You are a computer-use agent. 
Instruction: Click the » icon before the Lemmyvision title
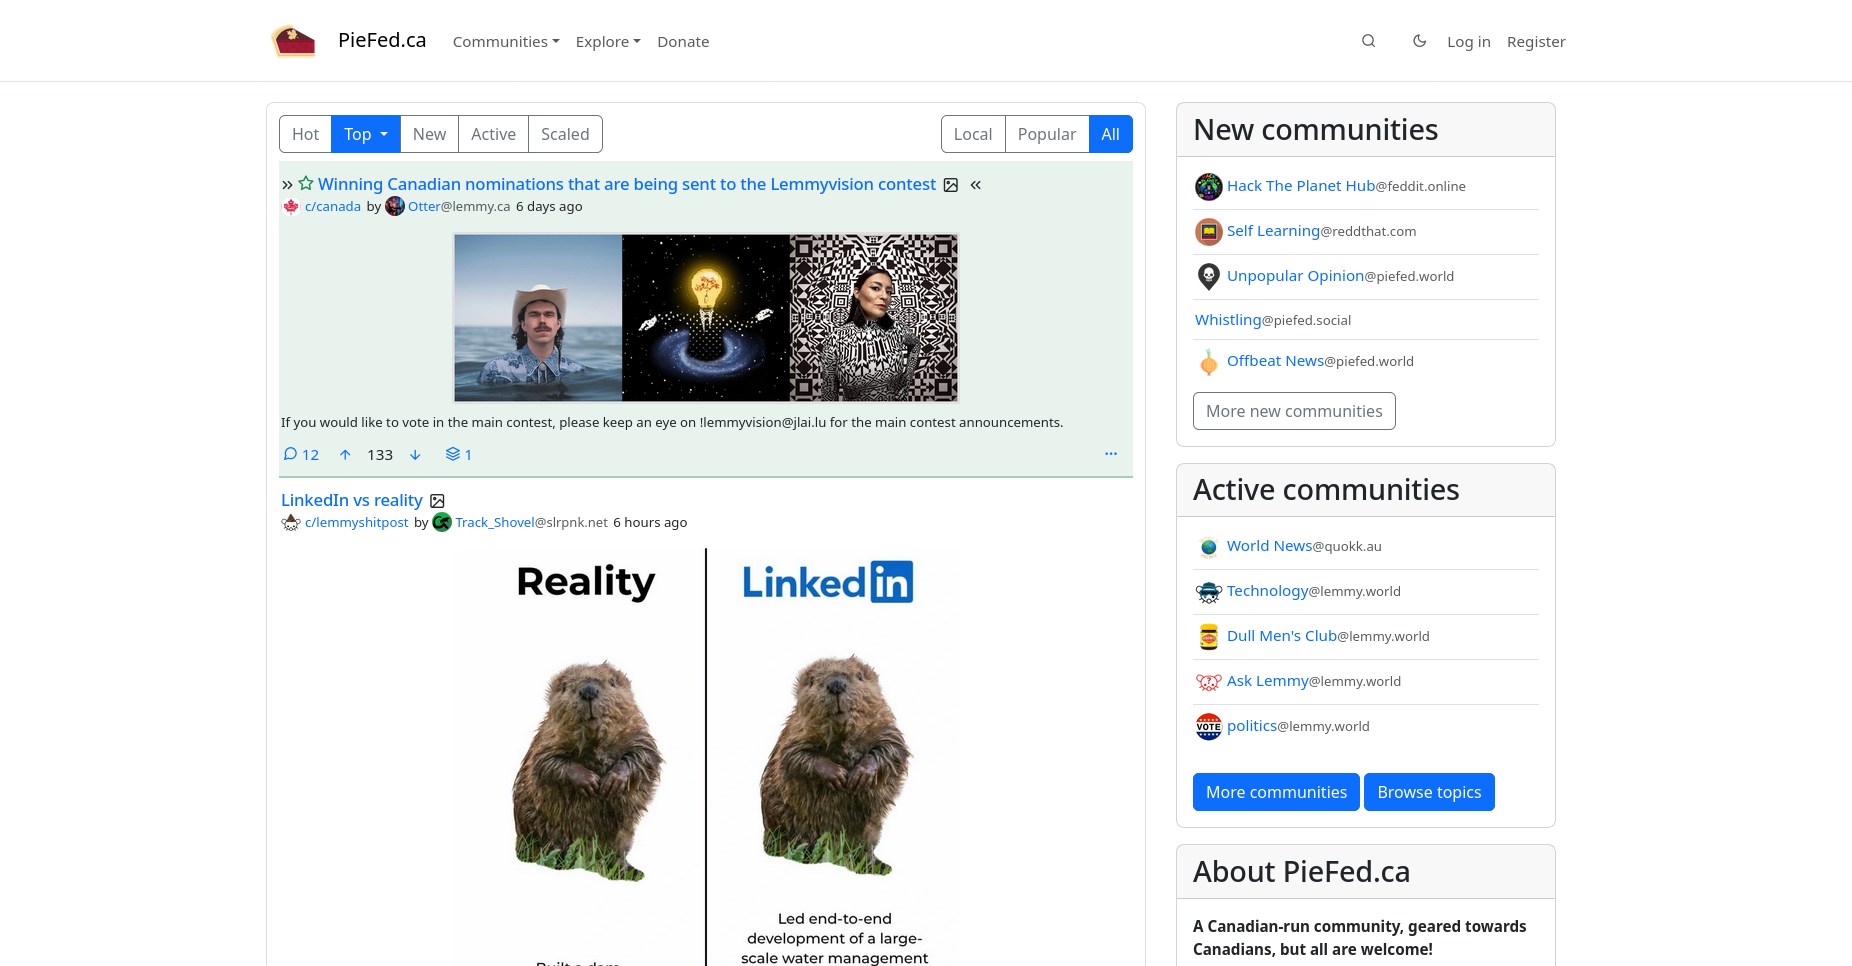(287, 185)
